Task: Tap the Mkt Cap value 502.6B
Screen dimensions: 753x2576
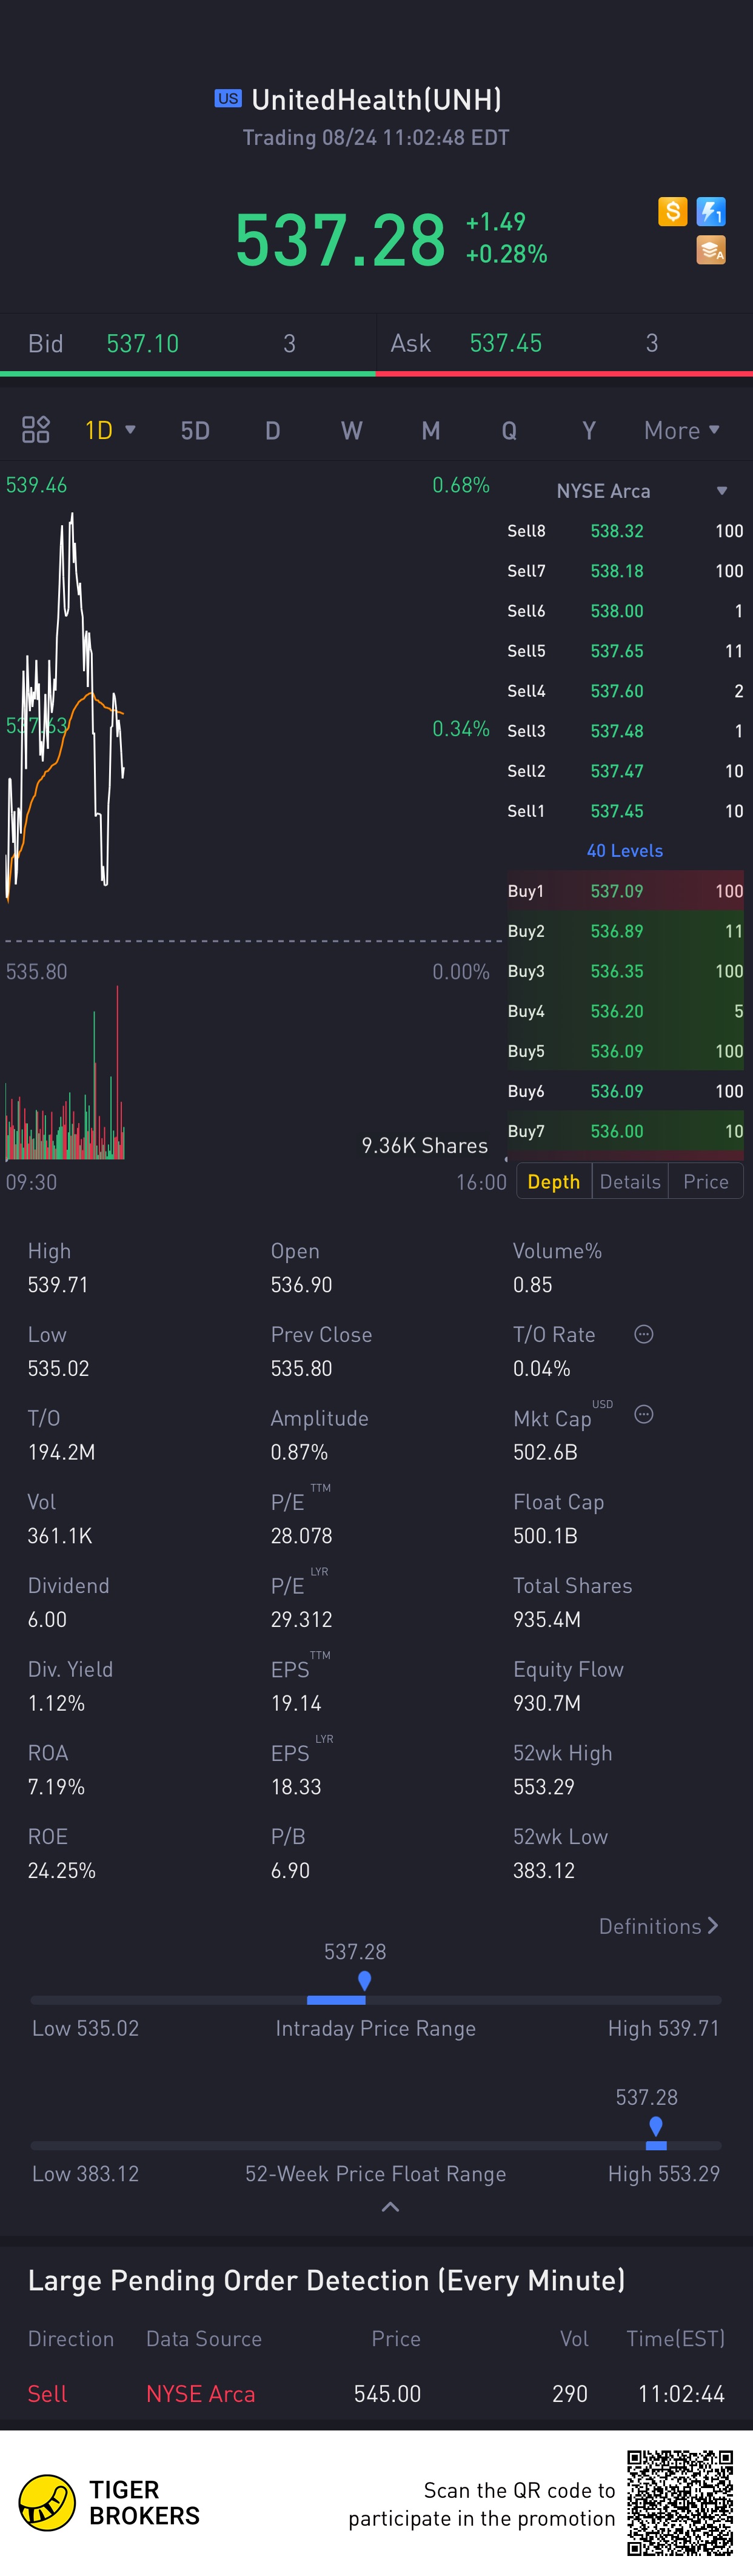Action: tap(545, 1452)
